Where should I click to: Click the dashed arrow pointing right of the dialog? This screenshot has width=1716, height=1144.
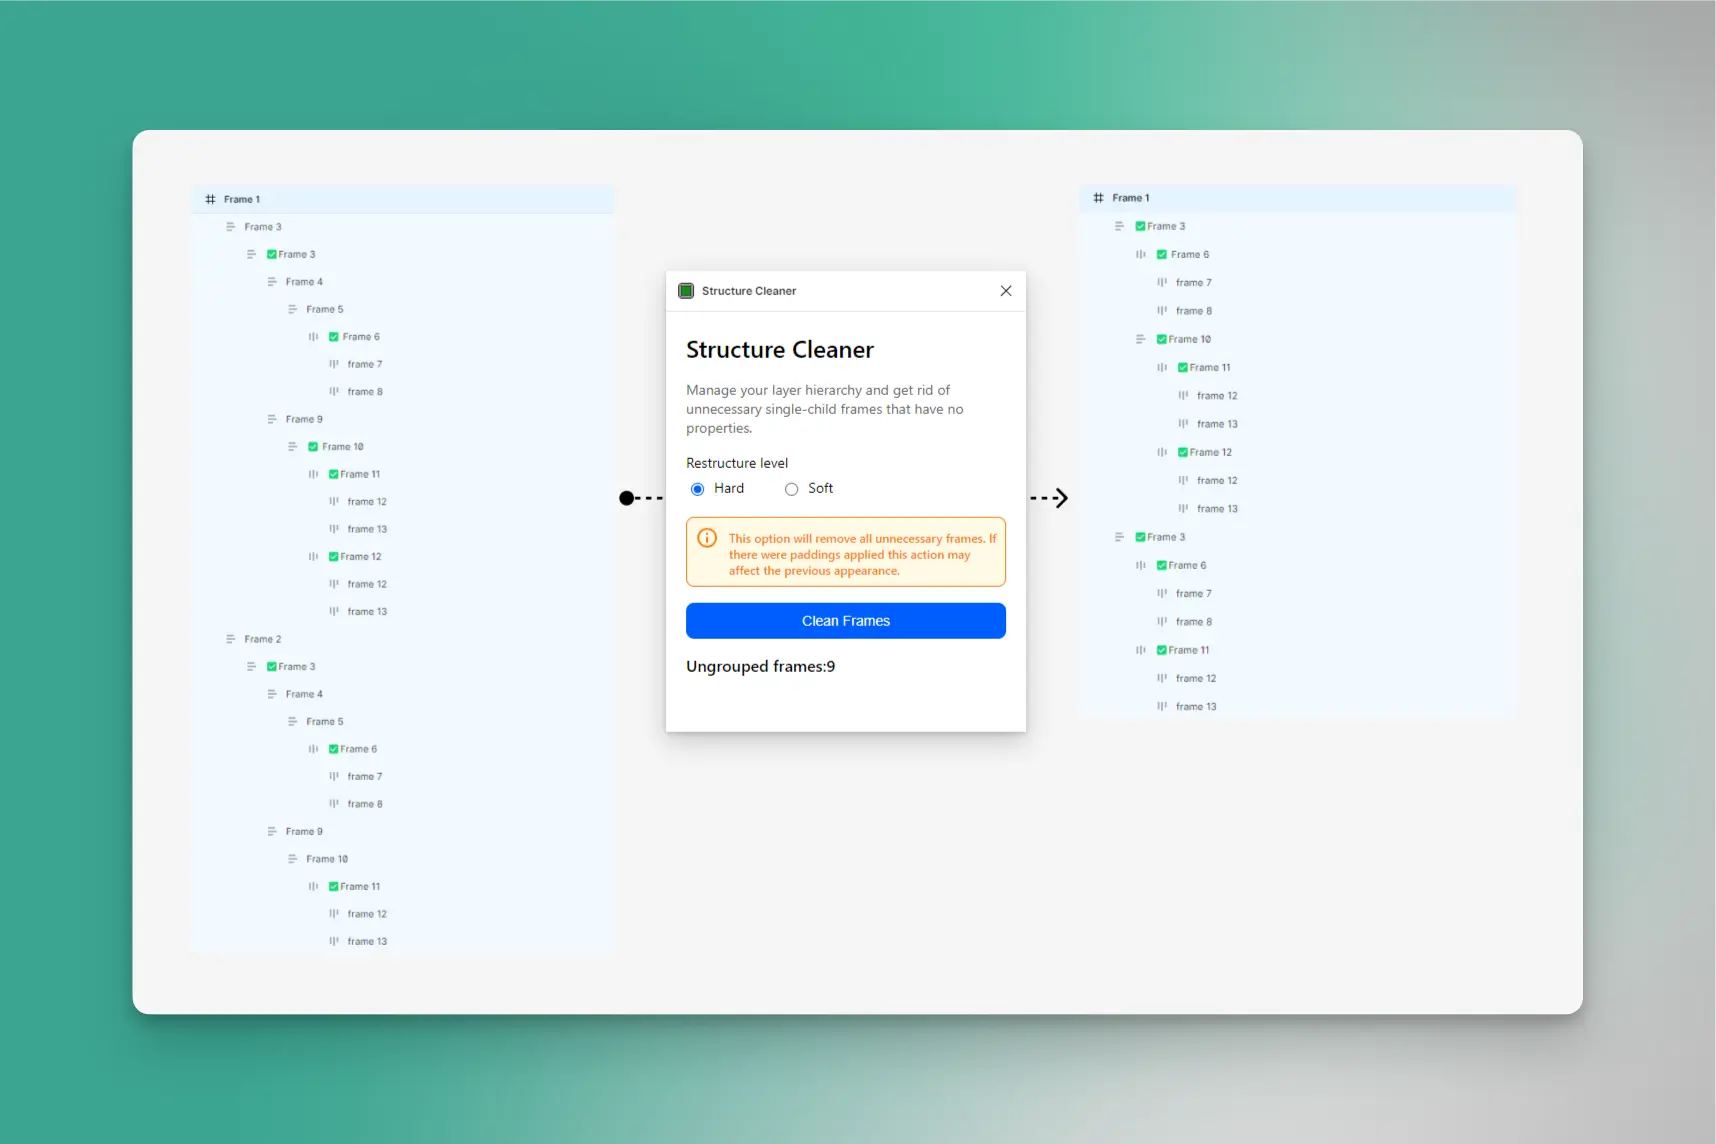[x=1049, y=498]
